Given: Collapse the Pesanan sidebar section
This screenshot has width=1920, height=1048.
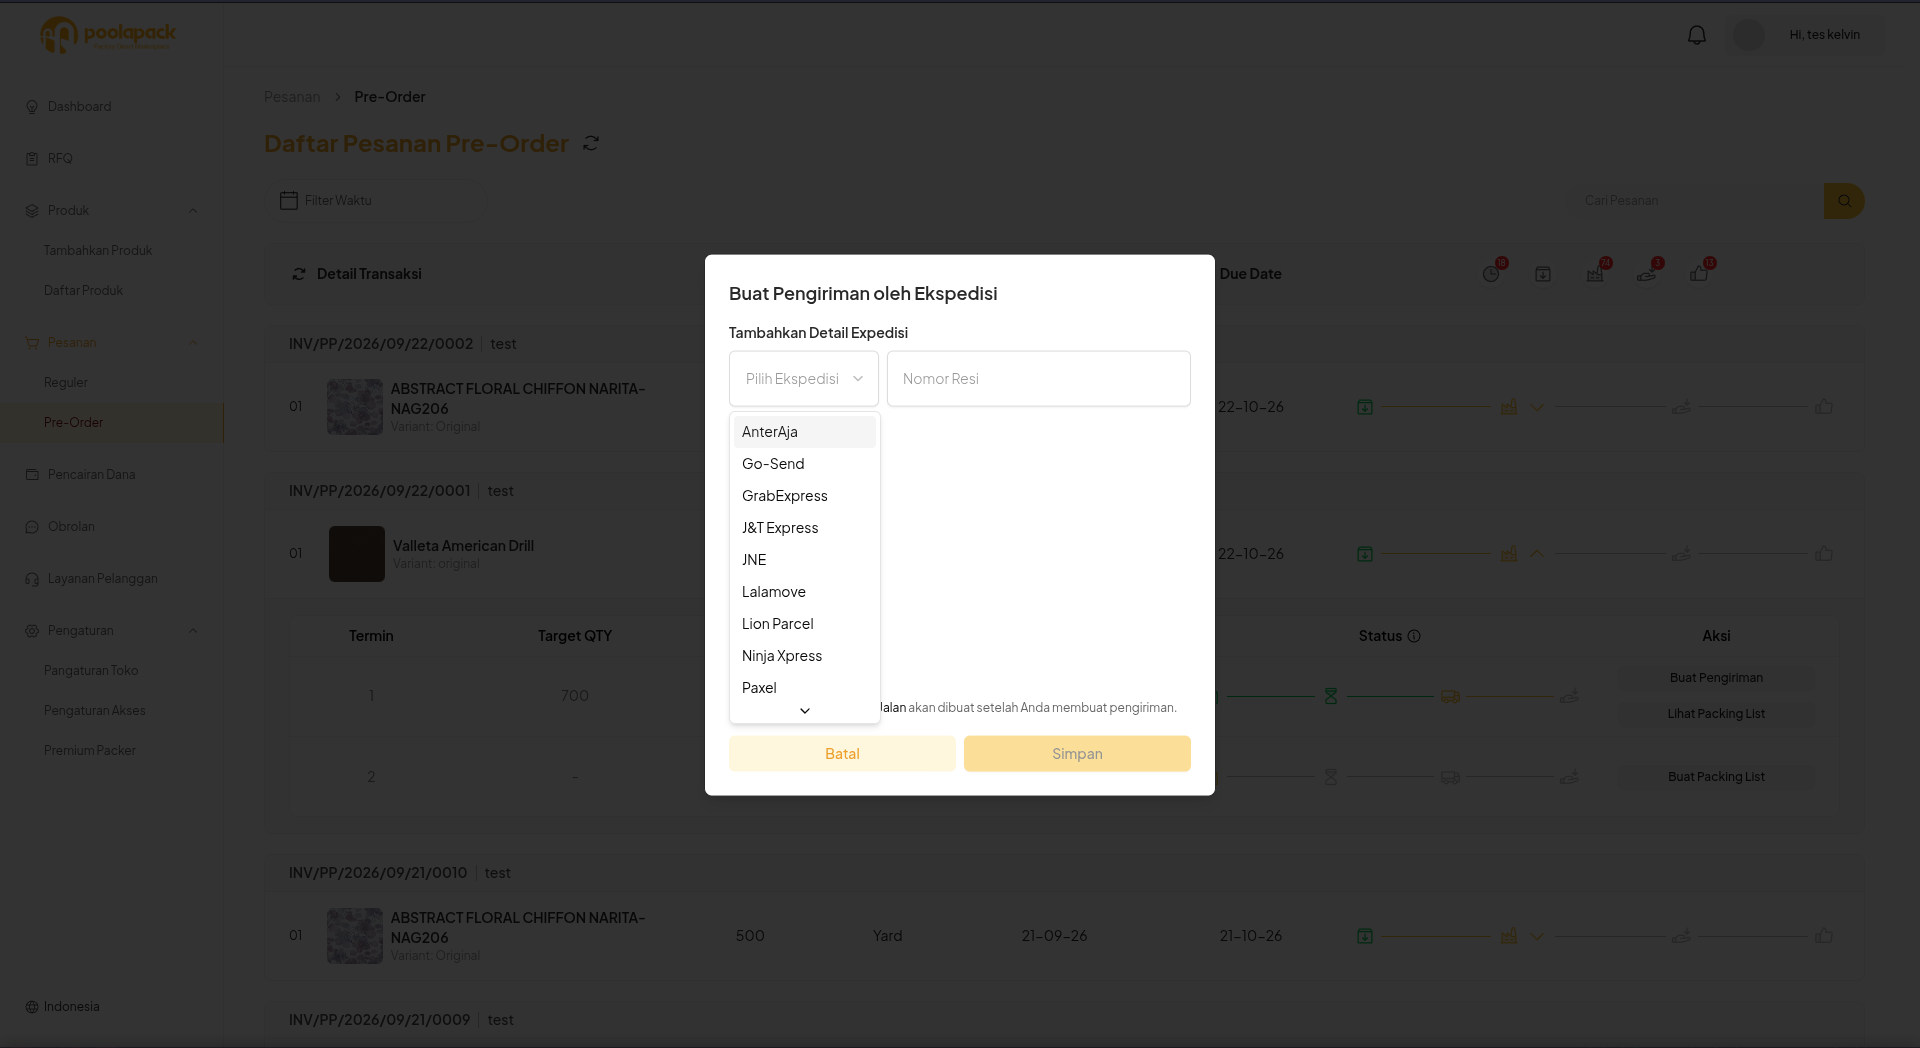Looking at the screenshot, I should click(x=193, y=343).
